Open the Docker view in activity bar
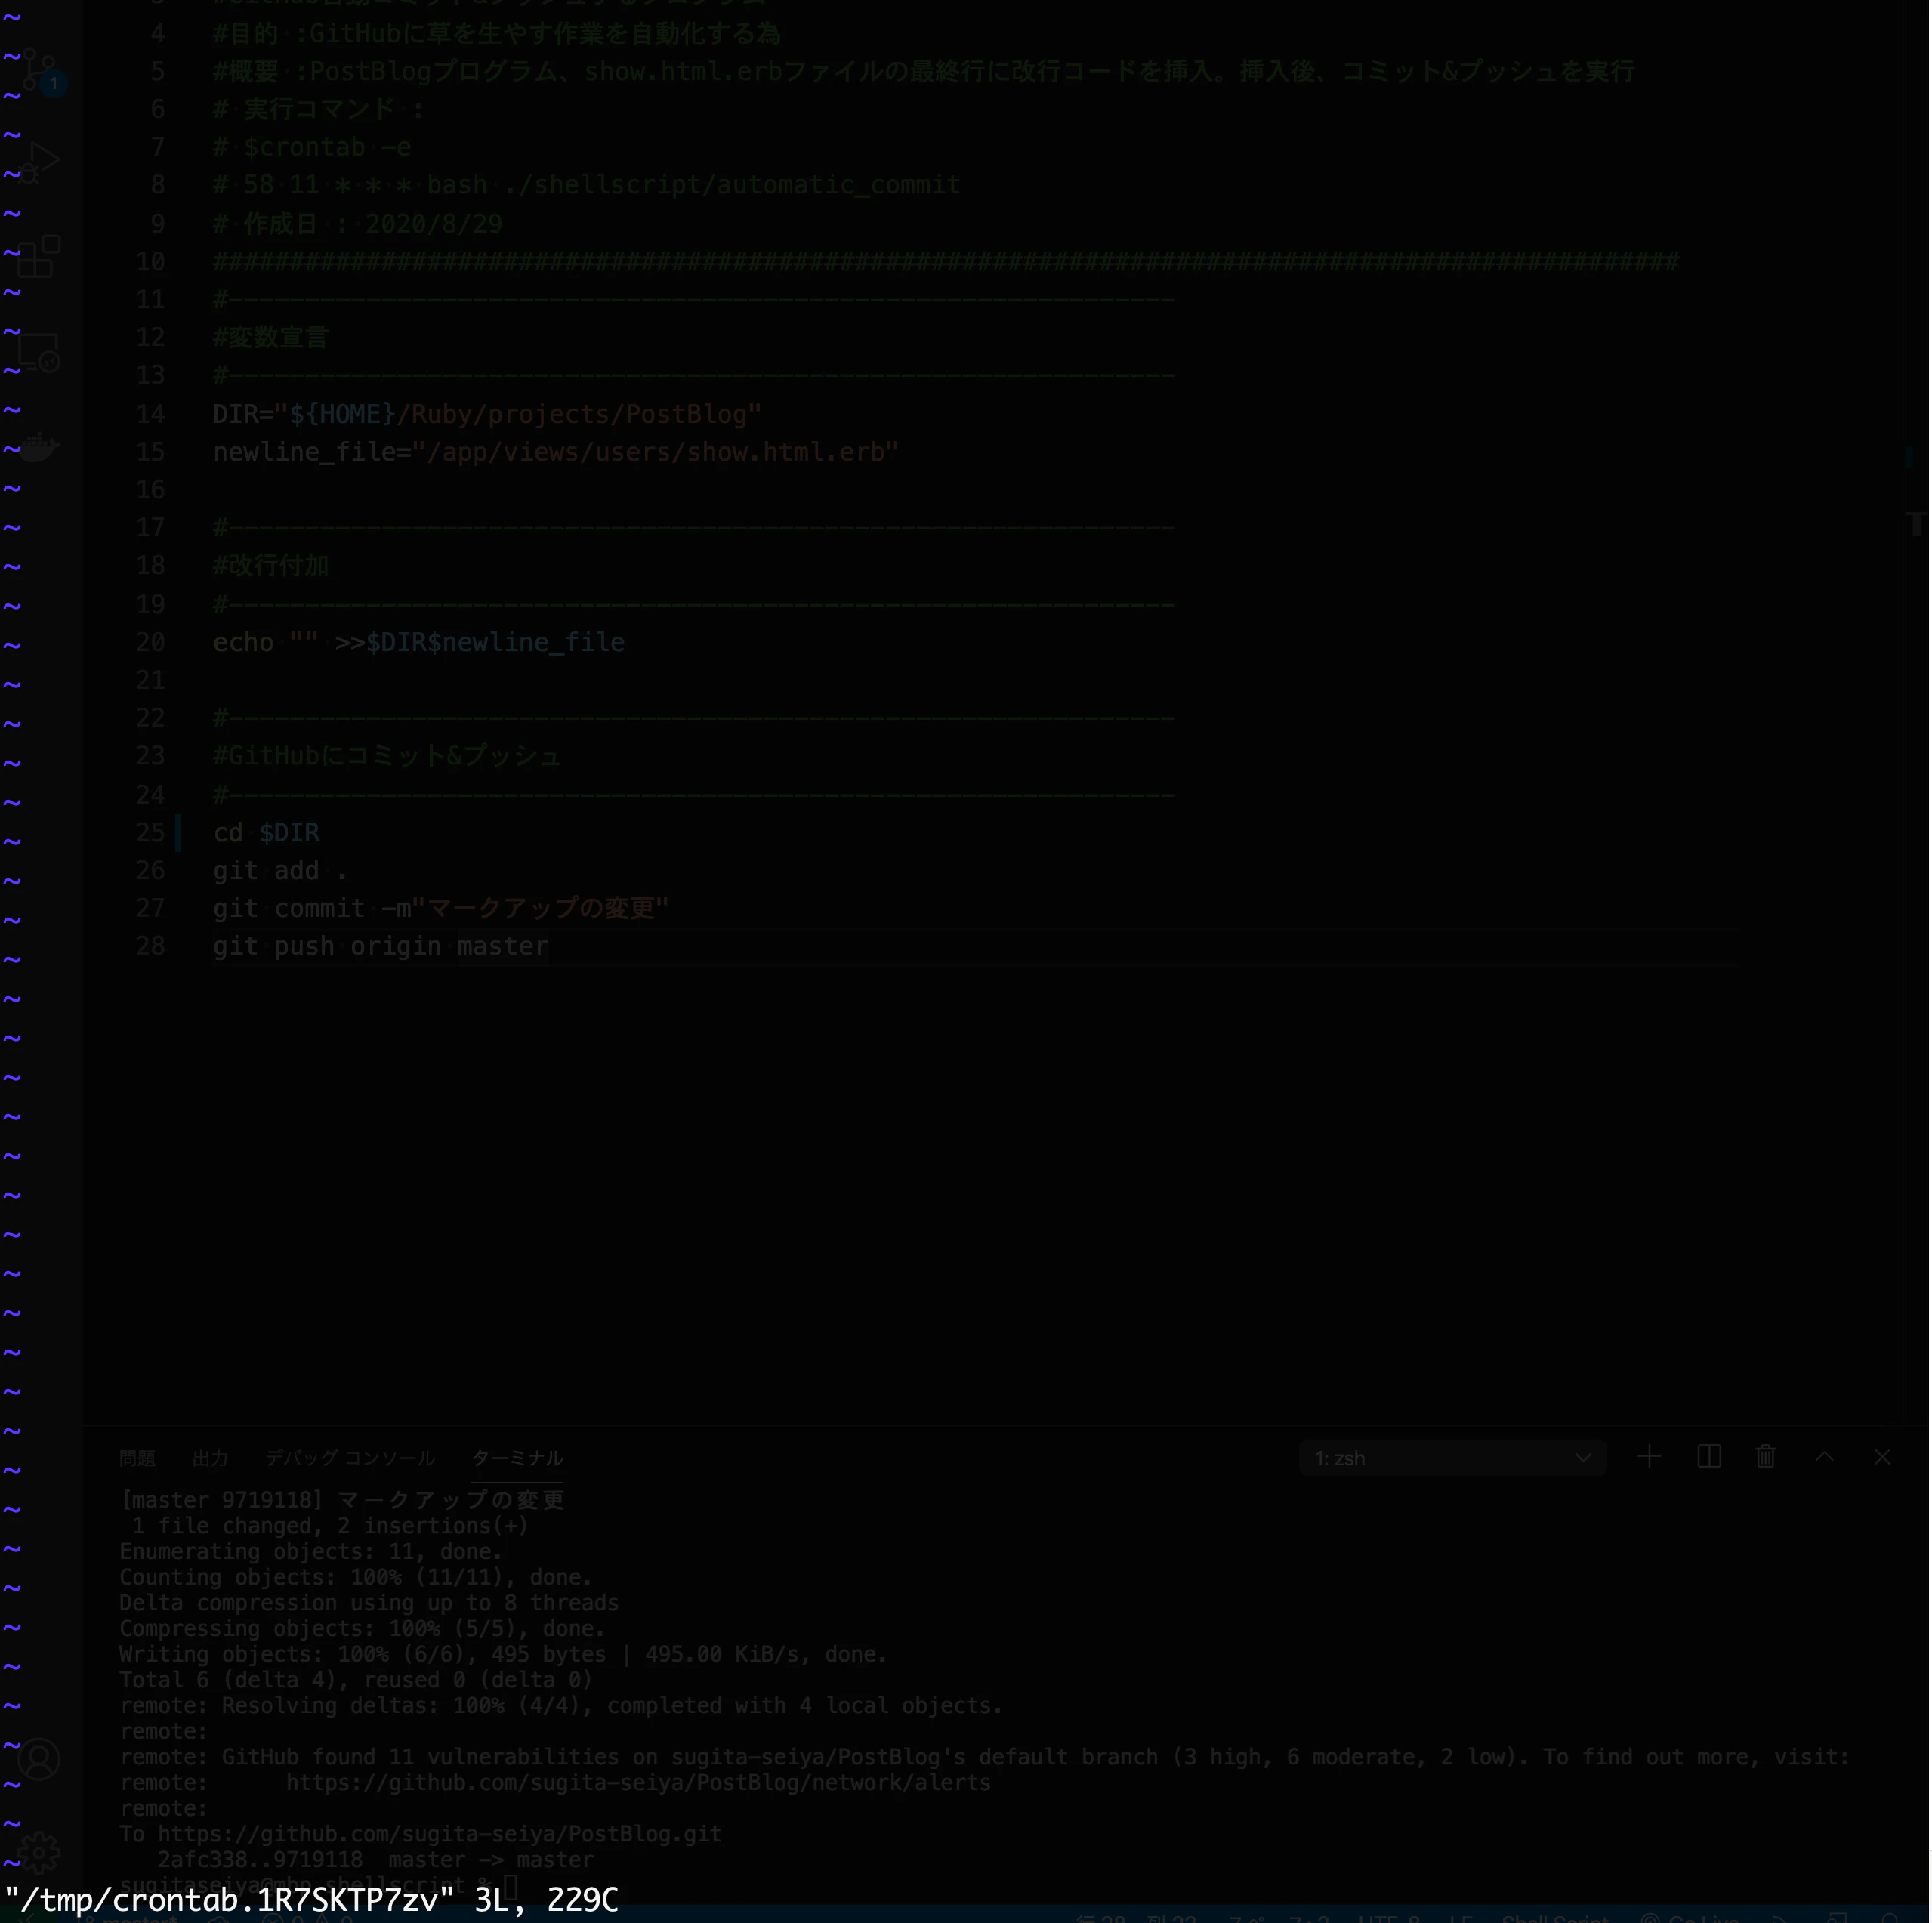Screen dimensions: 1932x1923 tap(41, 447)
